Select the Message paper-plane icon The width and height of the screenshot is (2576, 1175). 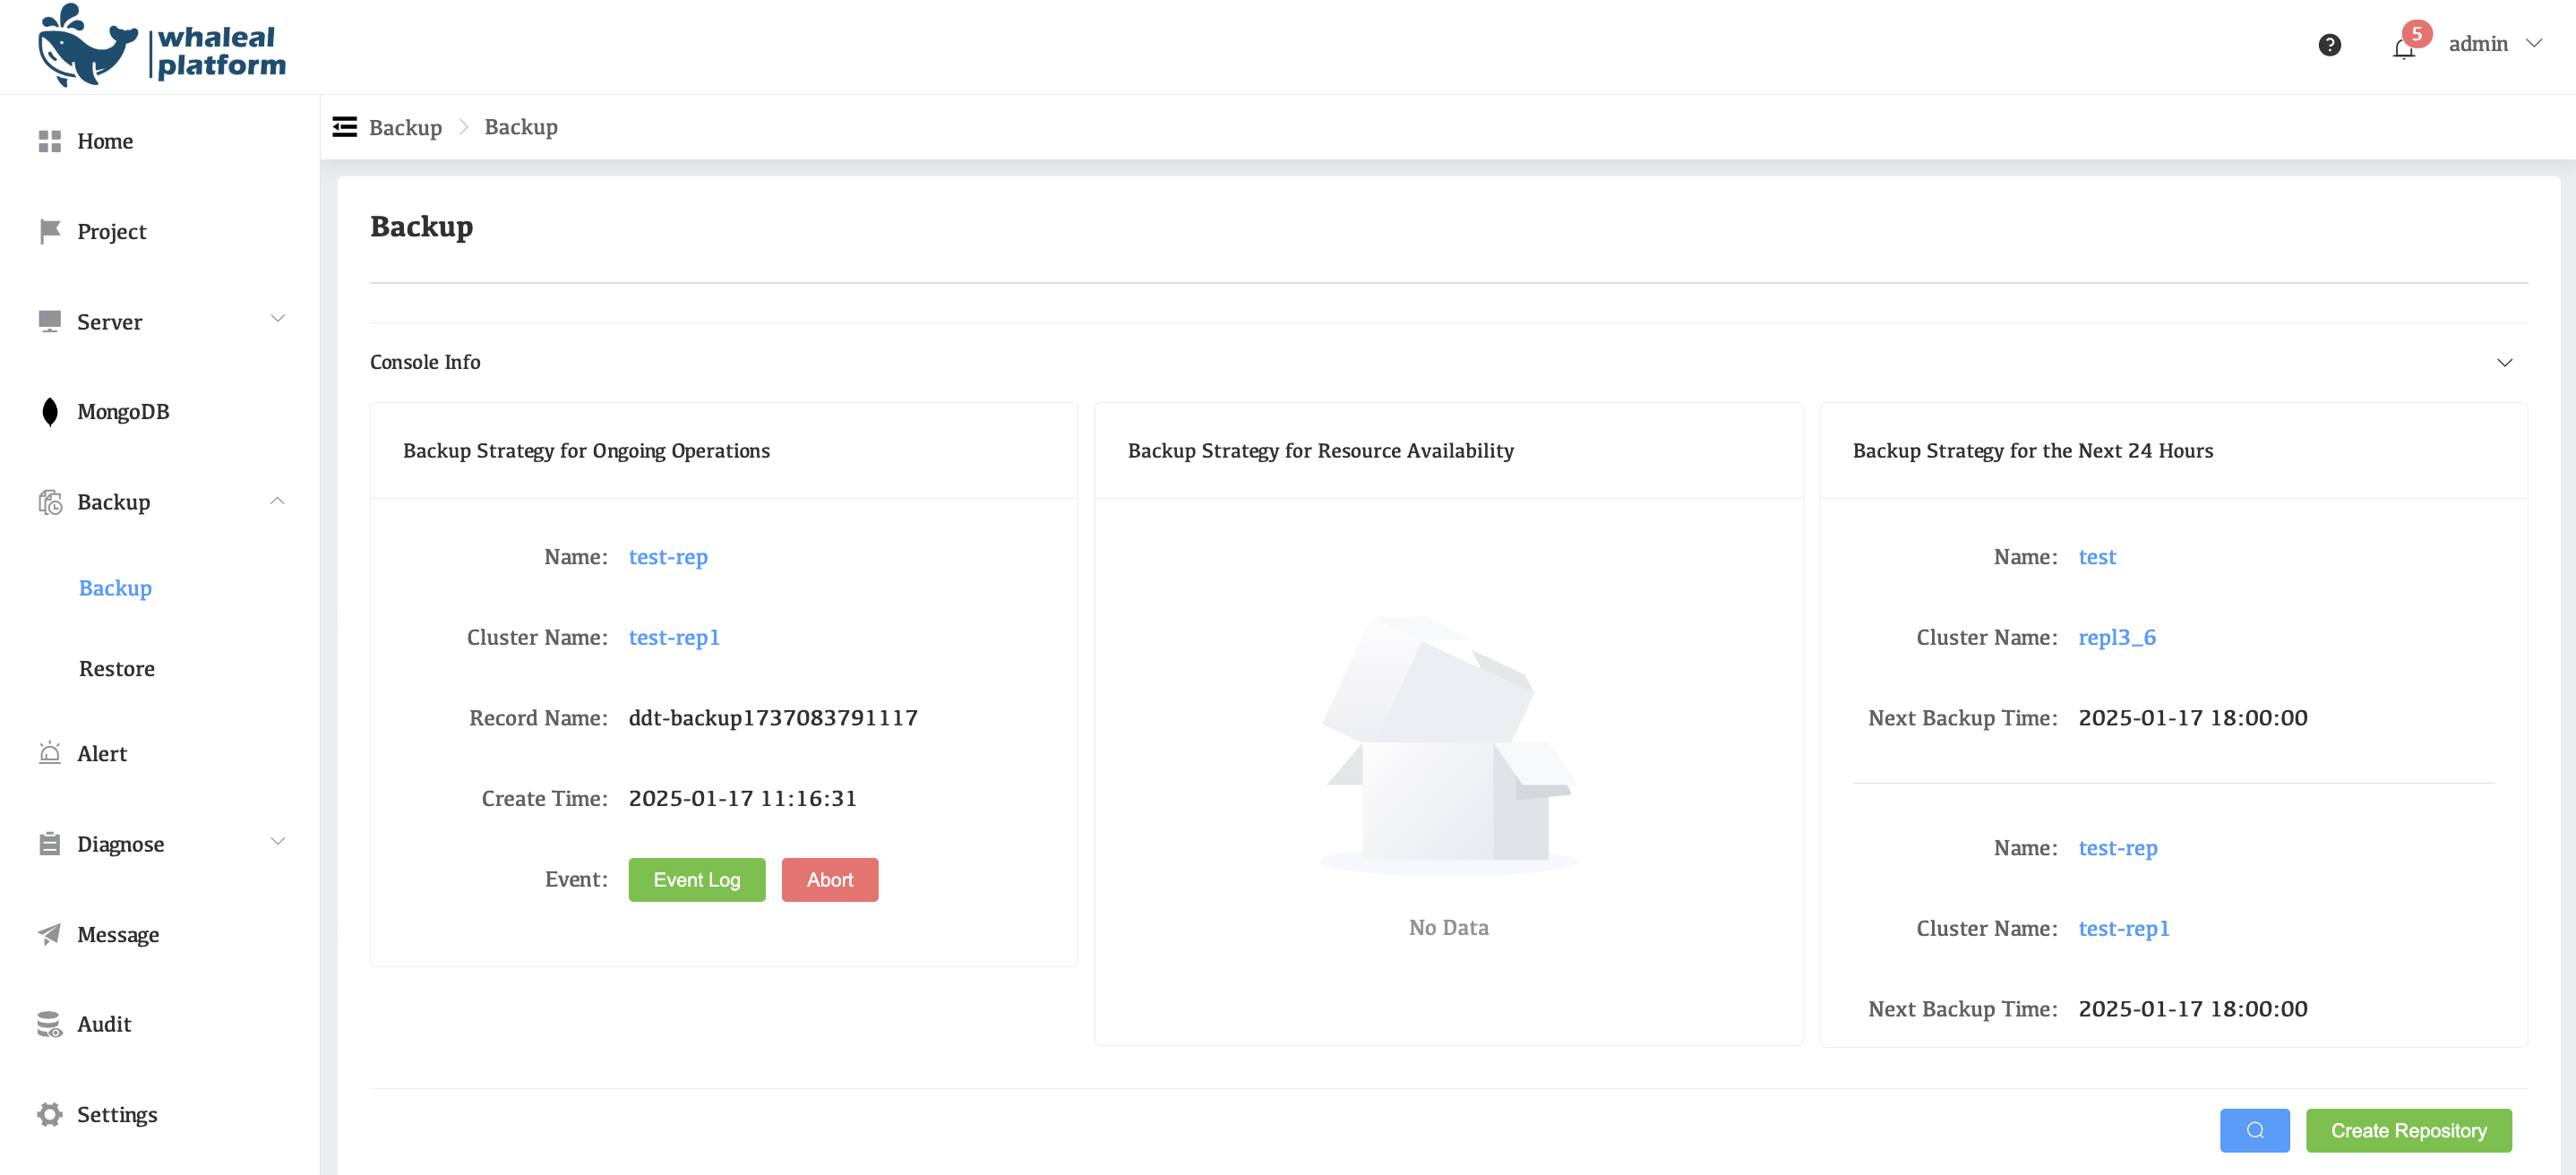[50, 934]
